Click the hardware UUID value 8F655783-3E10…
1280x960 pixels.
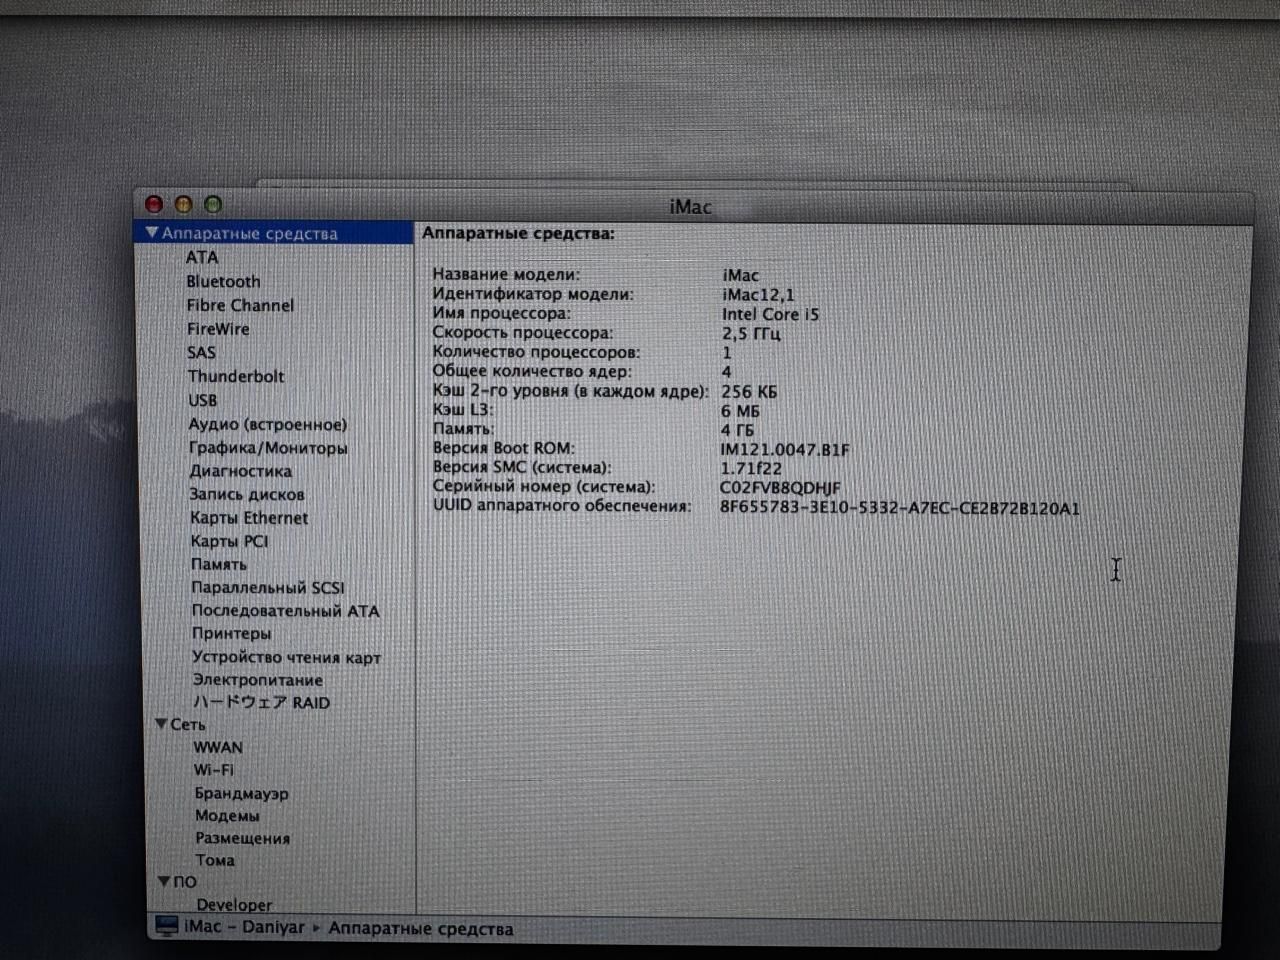tap(900, 508)
